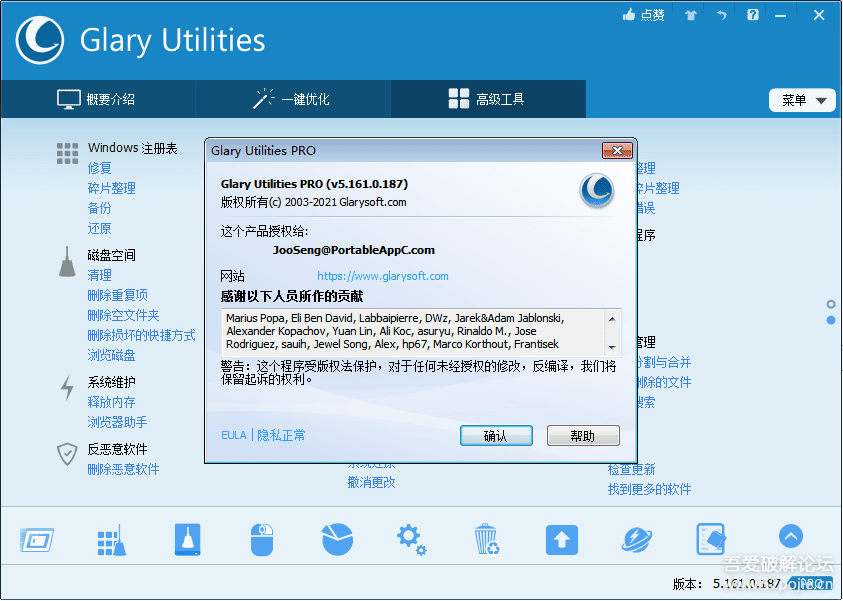The image size is (843, 601).
Task: Click the 撤消更改 link
Action: point(372,483)
